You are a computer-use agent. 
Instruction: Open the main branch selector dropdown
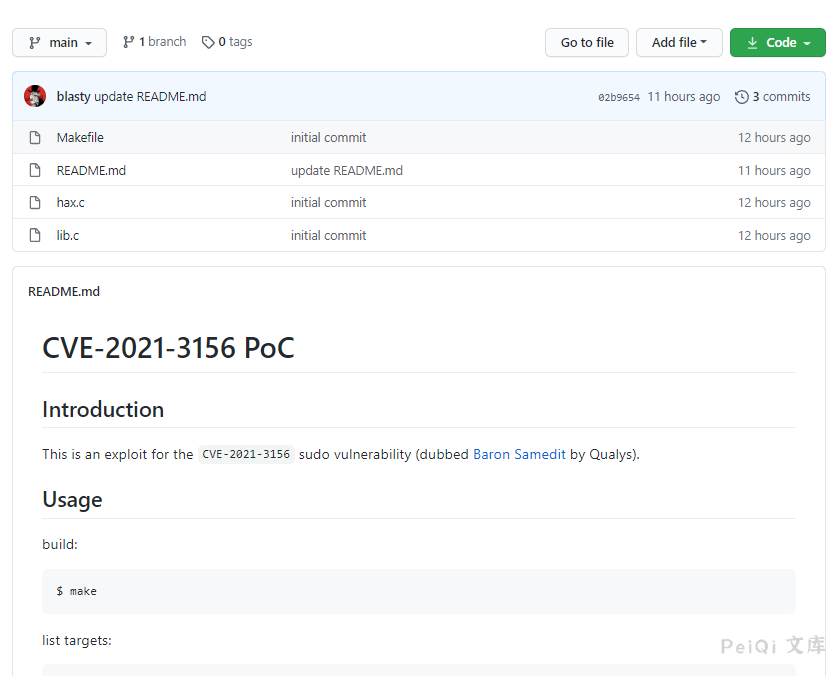pos(59,42)
